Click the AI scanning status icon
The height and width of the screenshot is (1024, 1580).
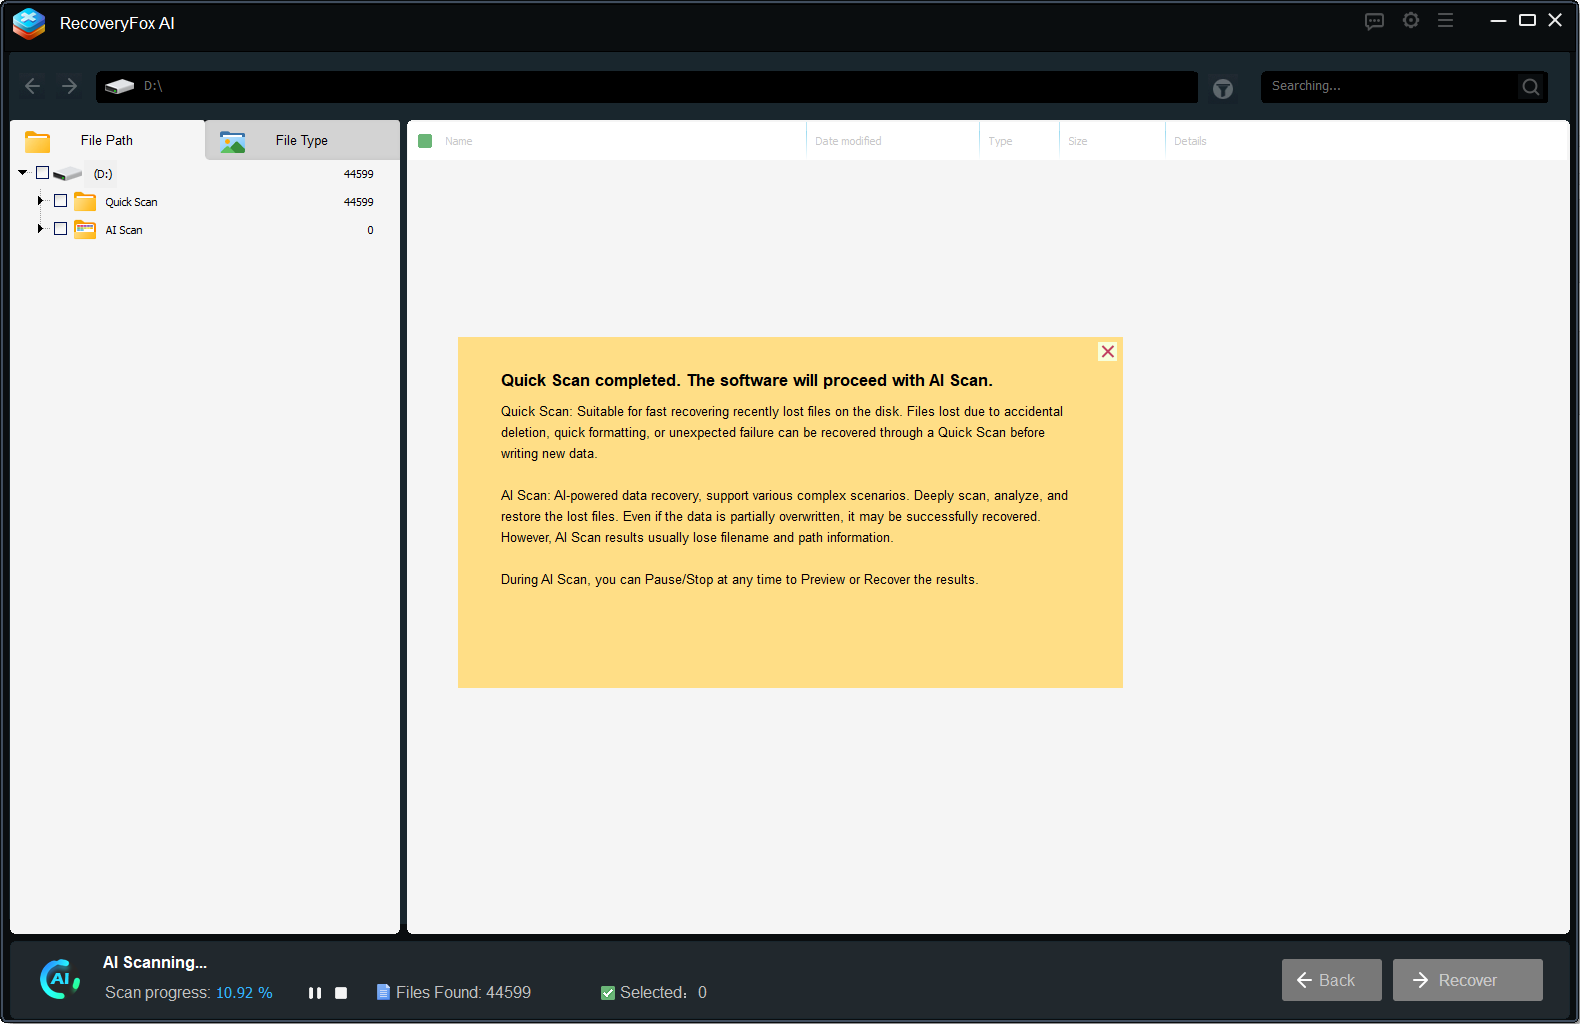coord(59,979)
